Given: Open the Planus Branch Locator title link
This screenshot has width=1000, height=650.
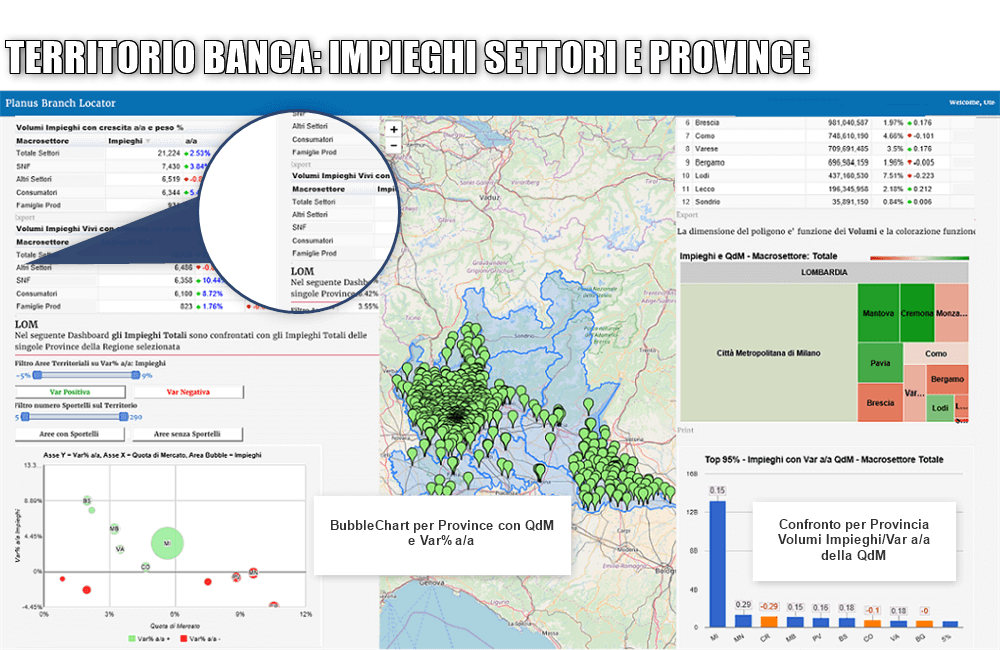Looking at the screenshot, I should (61, 103).
